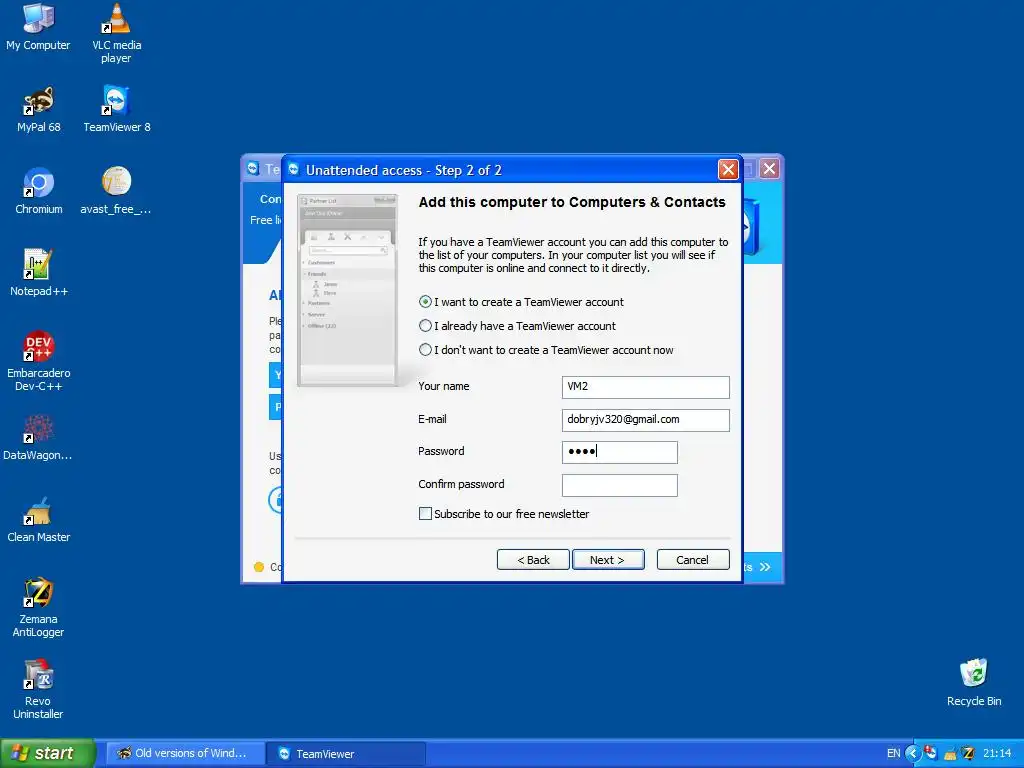This screenshot has height=768, width=1024.
Task: Click the heading 'Add this computer to Computers & Contacts'
Action: (572, 202)
